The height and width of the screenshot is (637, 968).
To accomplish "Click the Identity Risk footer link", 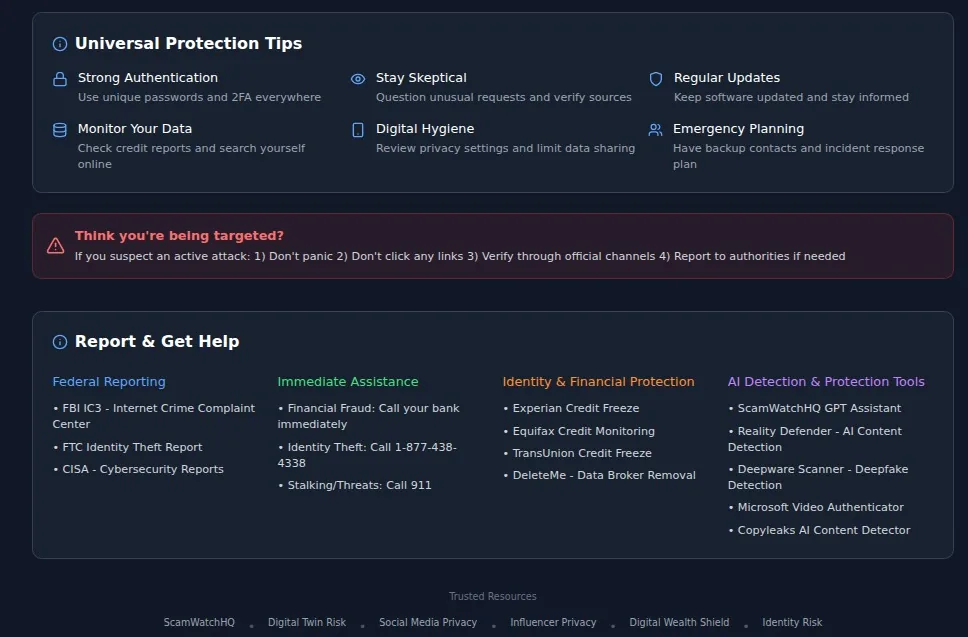I will coord(792,622).
